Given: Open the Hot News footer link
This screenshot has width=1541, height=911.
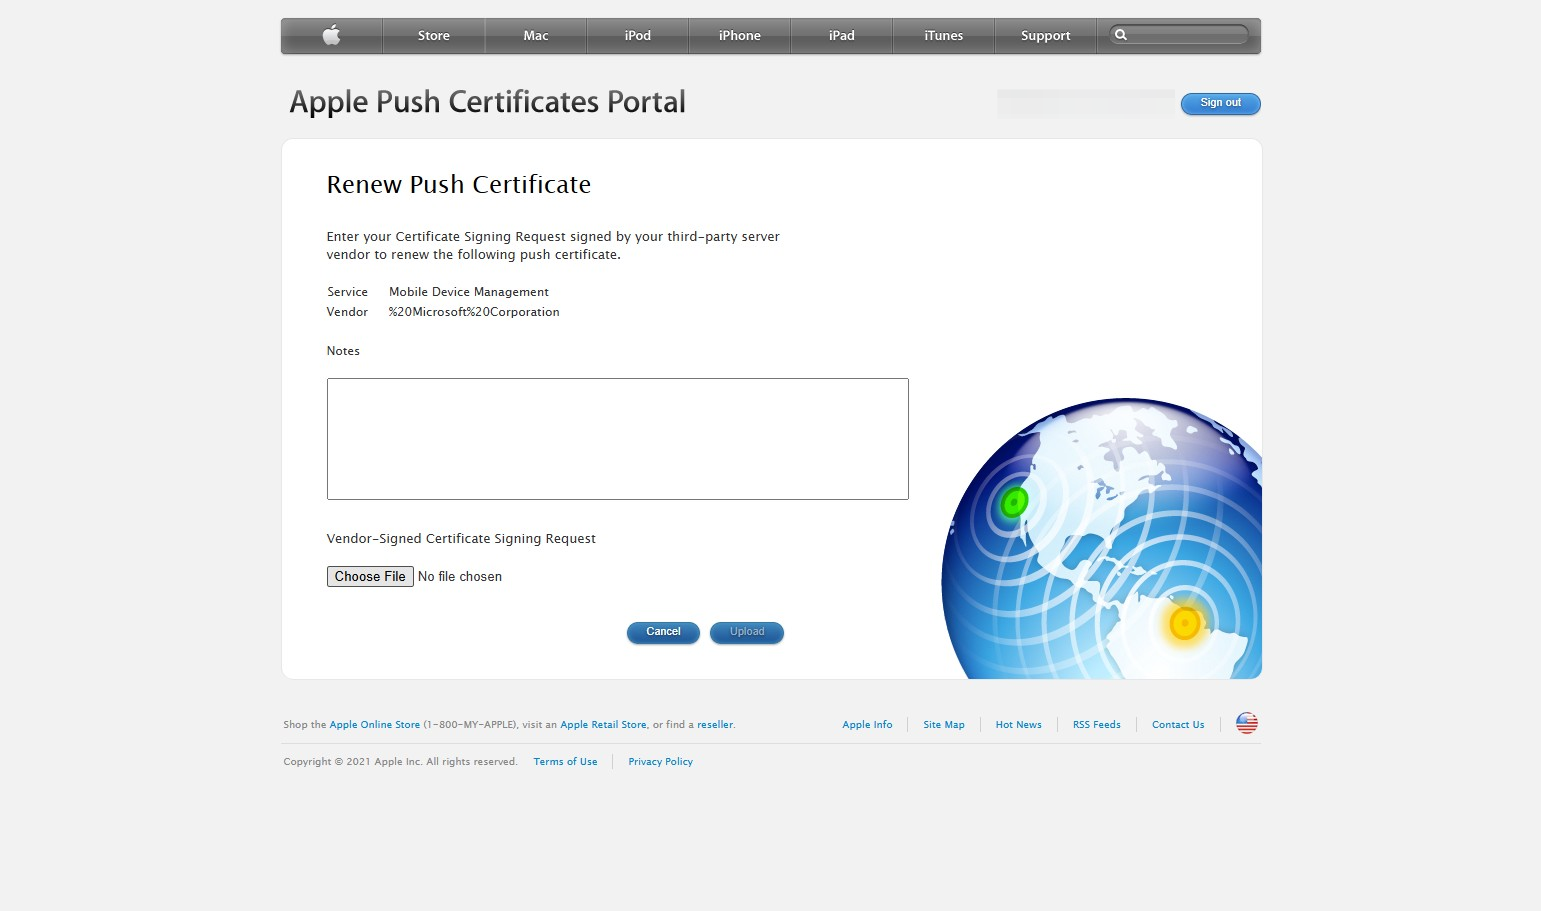Looking at the screenshot, I should [x=1019, y=725].
